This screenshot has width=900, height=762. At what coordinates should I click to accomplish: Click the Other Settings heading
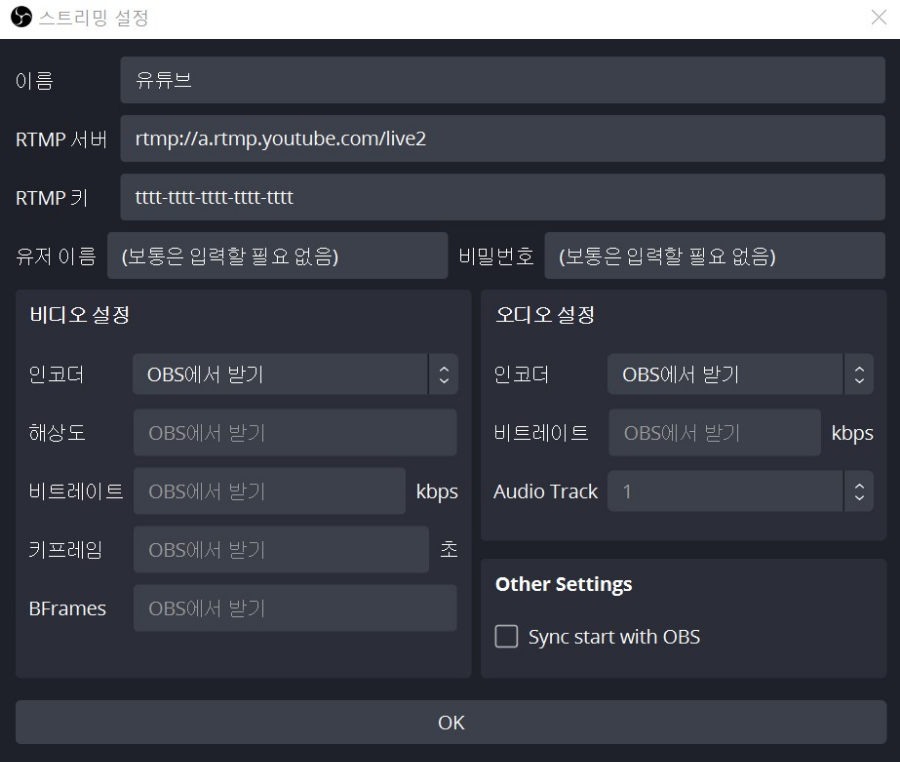tap(564, 584)
